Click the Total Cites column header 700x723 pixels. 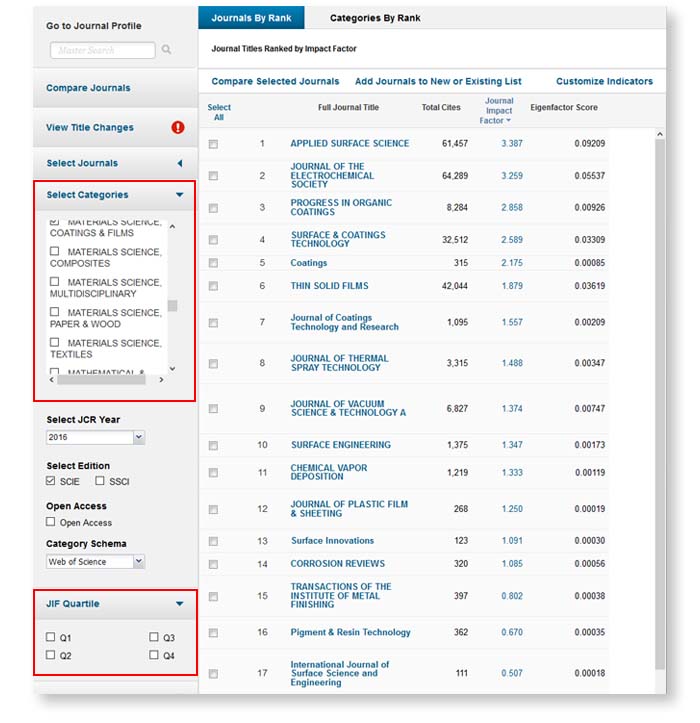point(441,107)
